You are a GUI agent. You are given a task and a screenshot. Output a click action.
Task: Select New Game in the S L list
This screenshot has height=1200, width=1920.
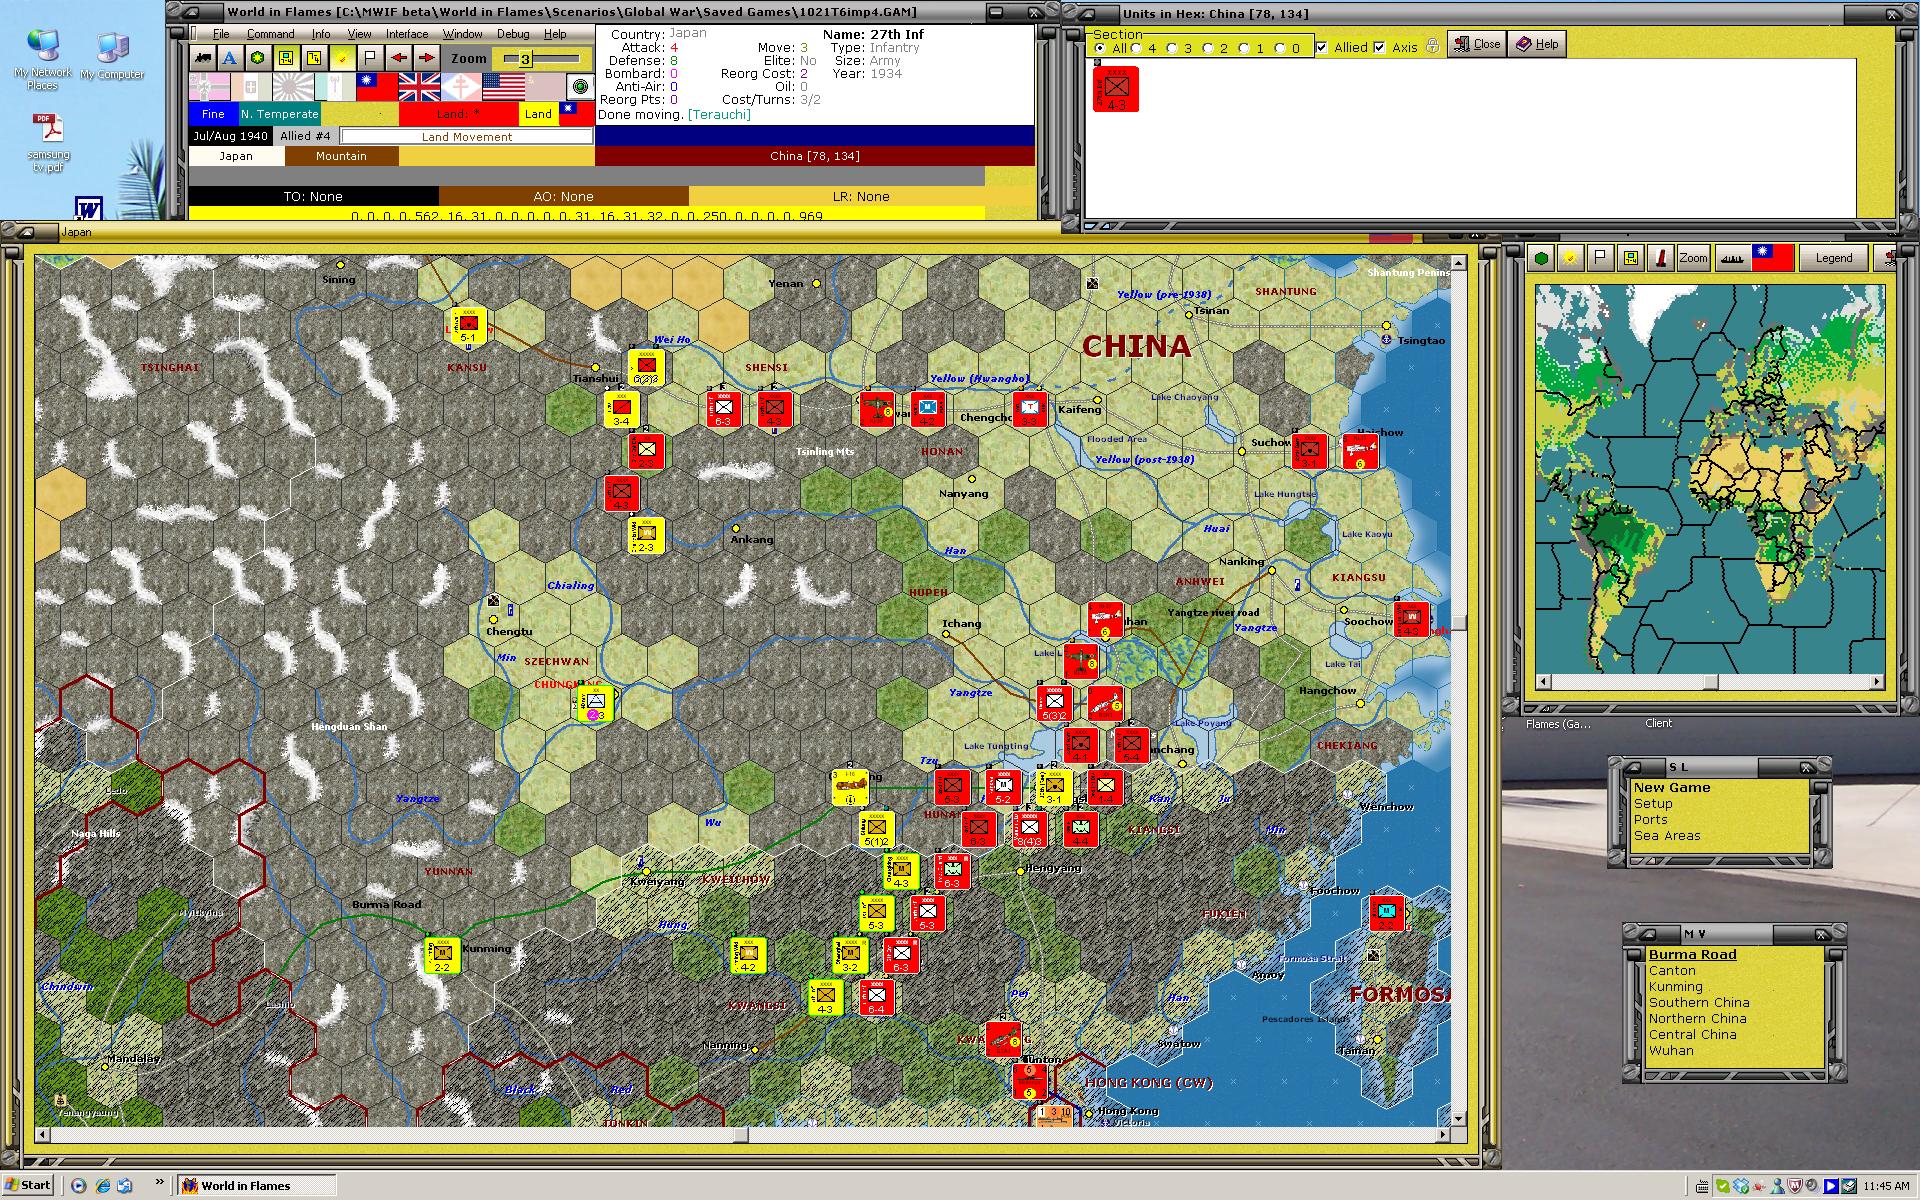point(1672,787)
